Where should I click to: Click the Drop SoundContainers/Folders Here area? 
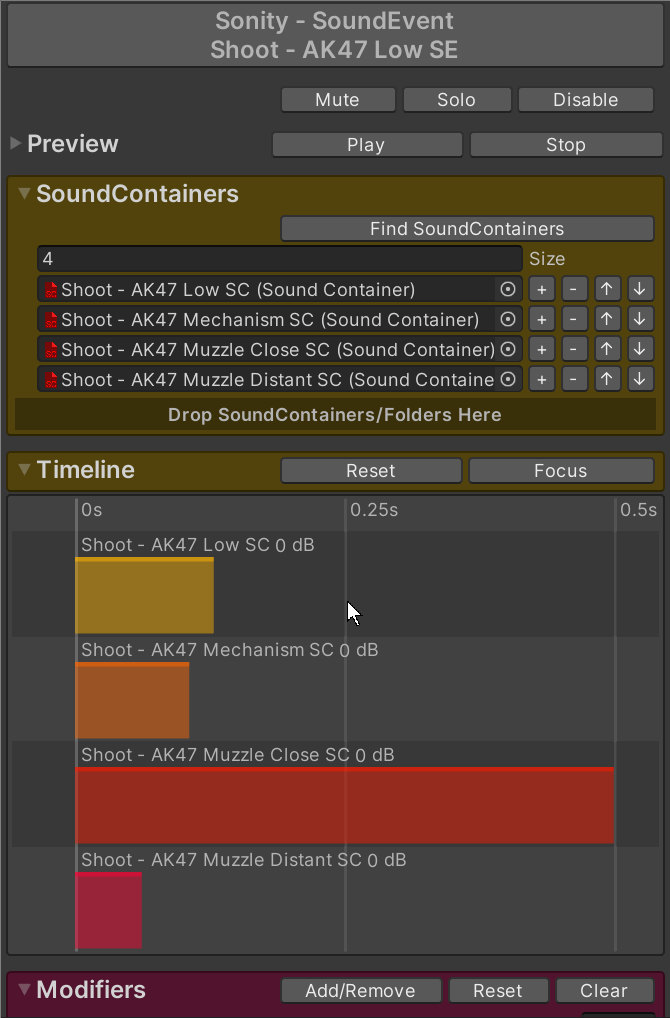tap(335, 414)
